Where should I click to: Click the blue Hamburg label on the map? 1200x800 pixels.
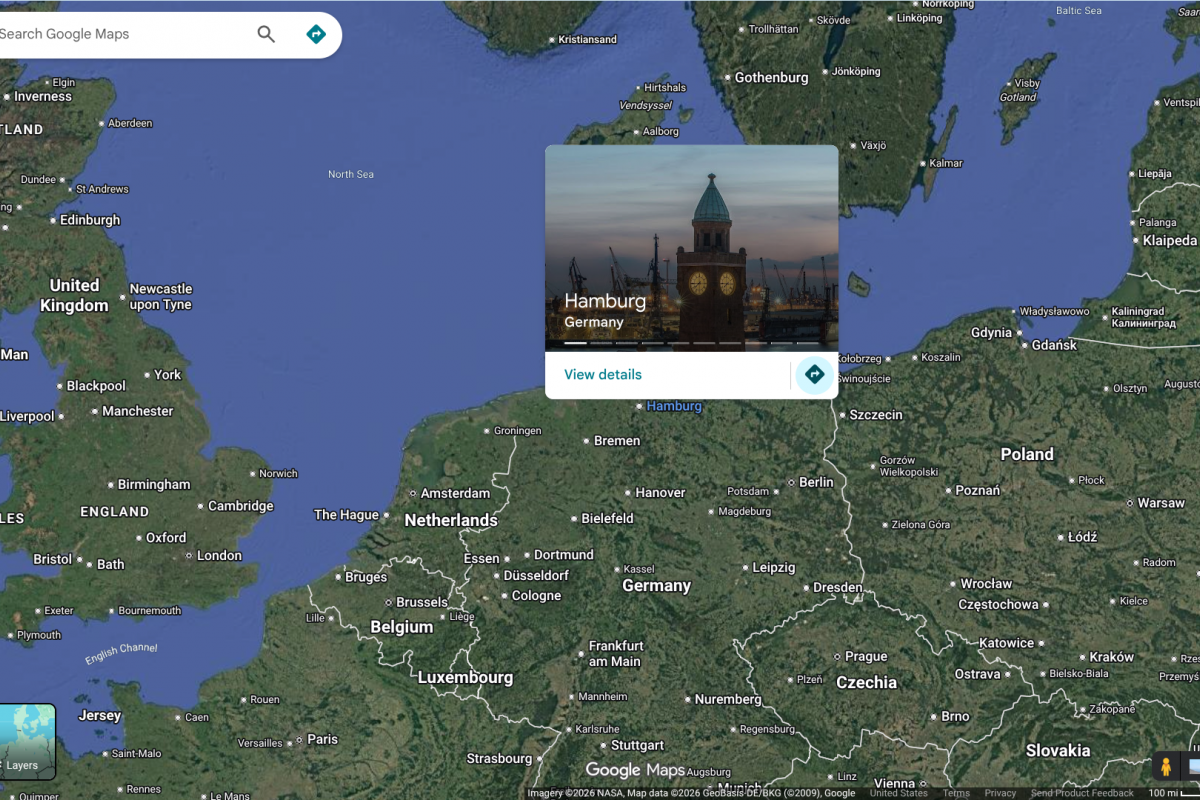click(673, 406)
